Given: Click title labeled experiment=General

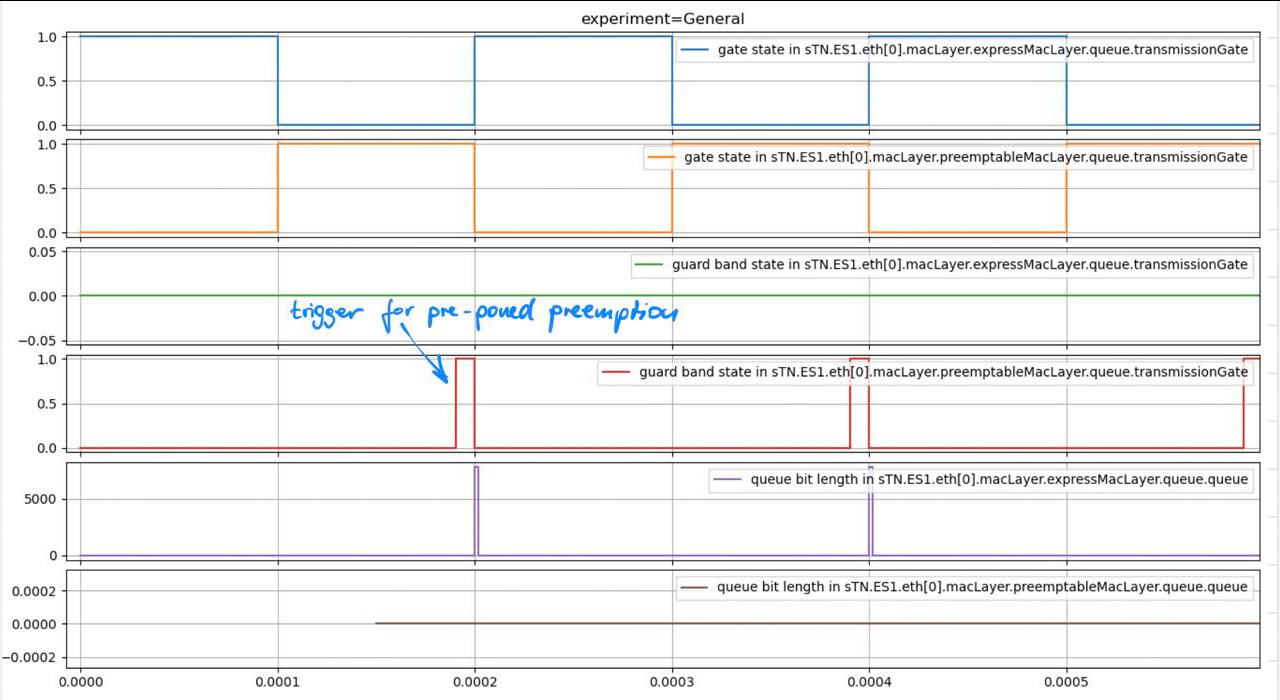Looking at the screenshot, I should (x=662, y=18).
